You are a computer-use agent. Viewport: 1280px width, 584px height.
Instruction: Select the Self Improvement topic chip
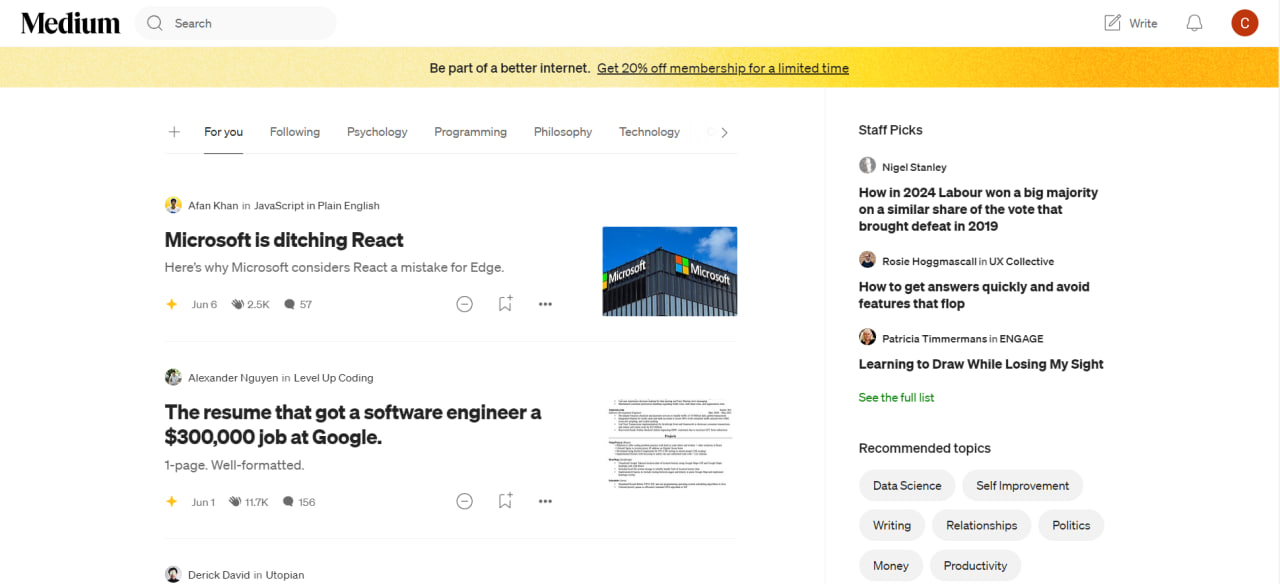1023,486
